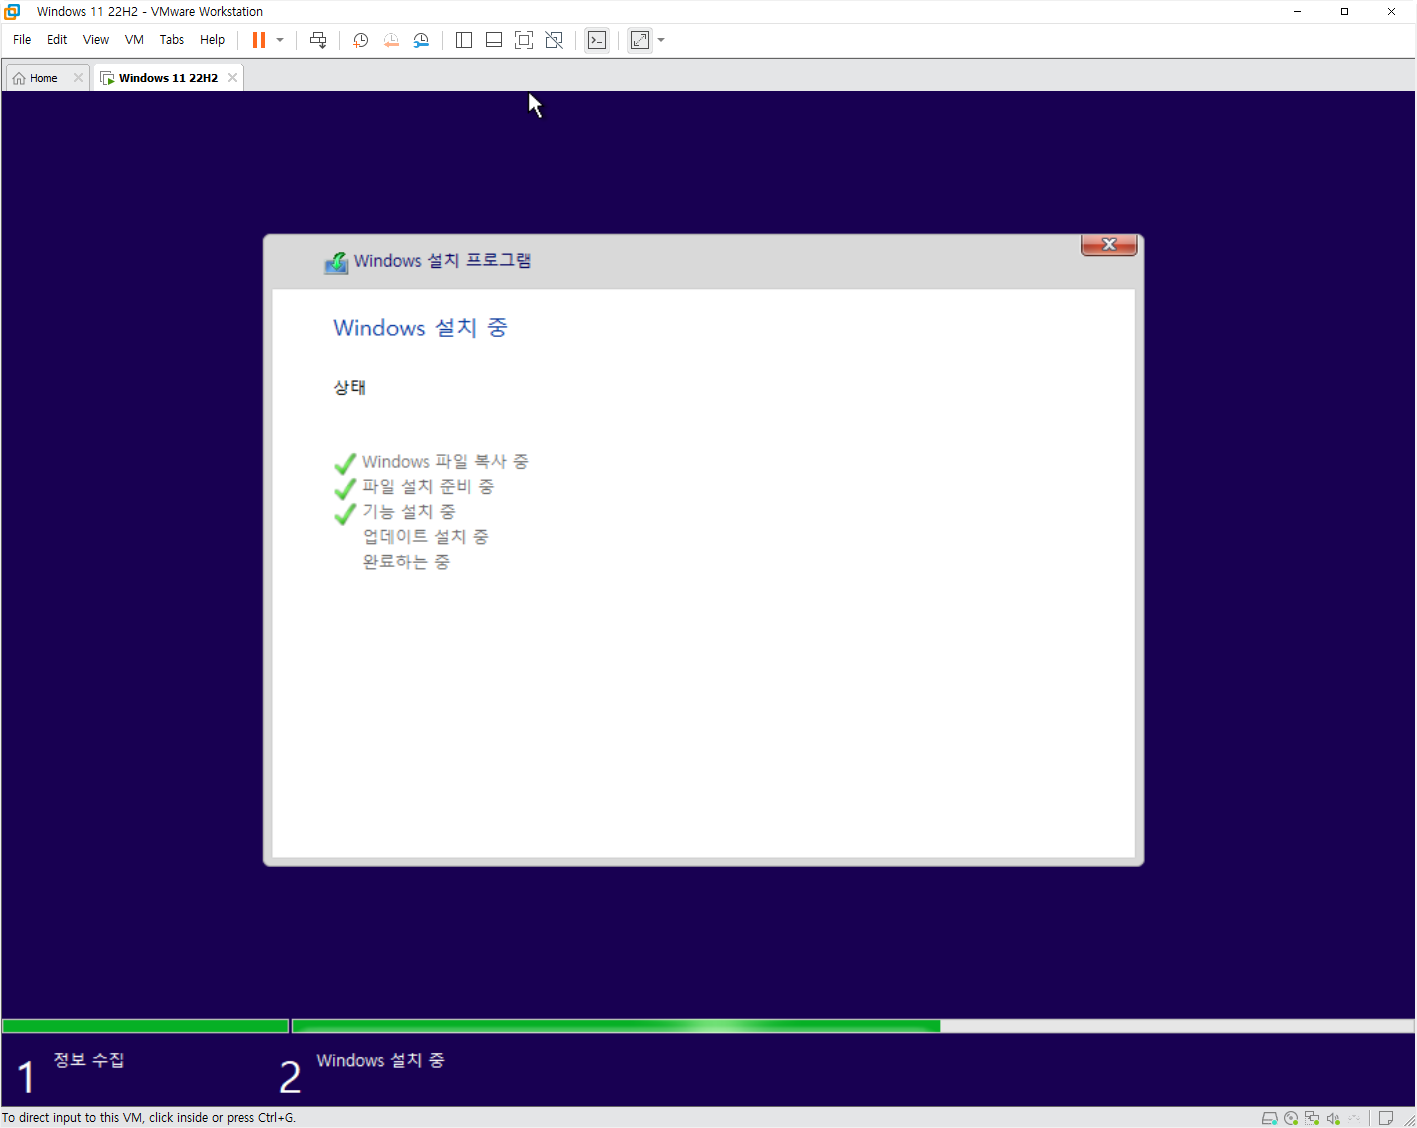This screenshot has height=1128, width=1417.
Task: Click the '상태' label
Action: coord(349,387)
